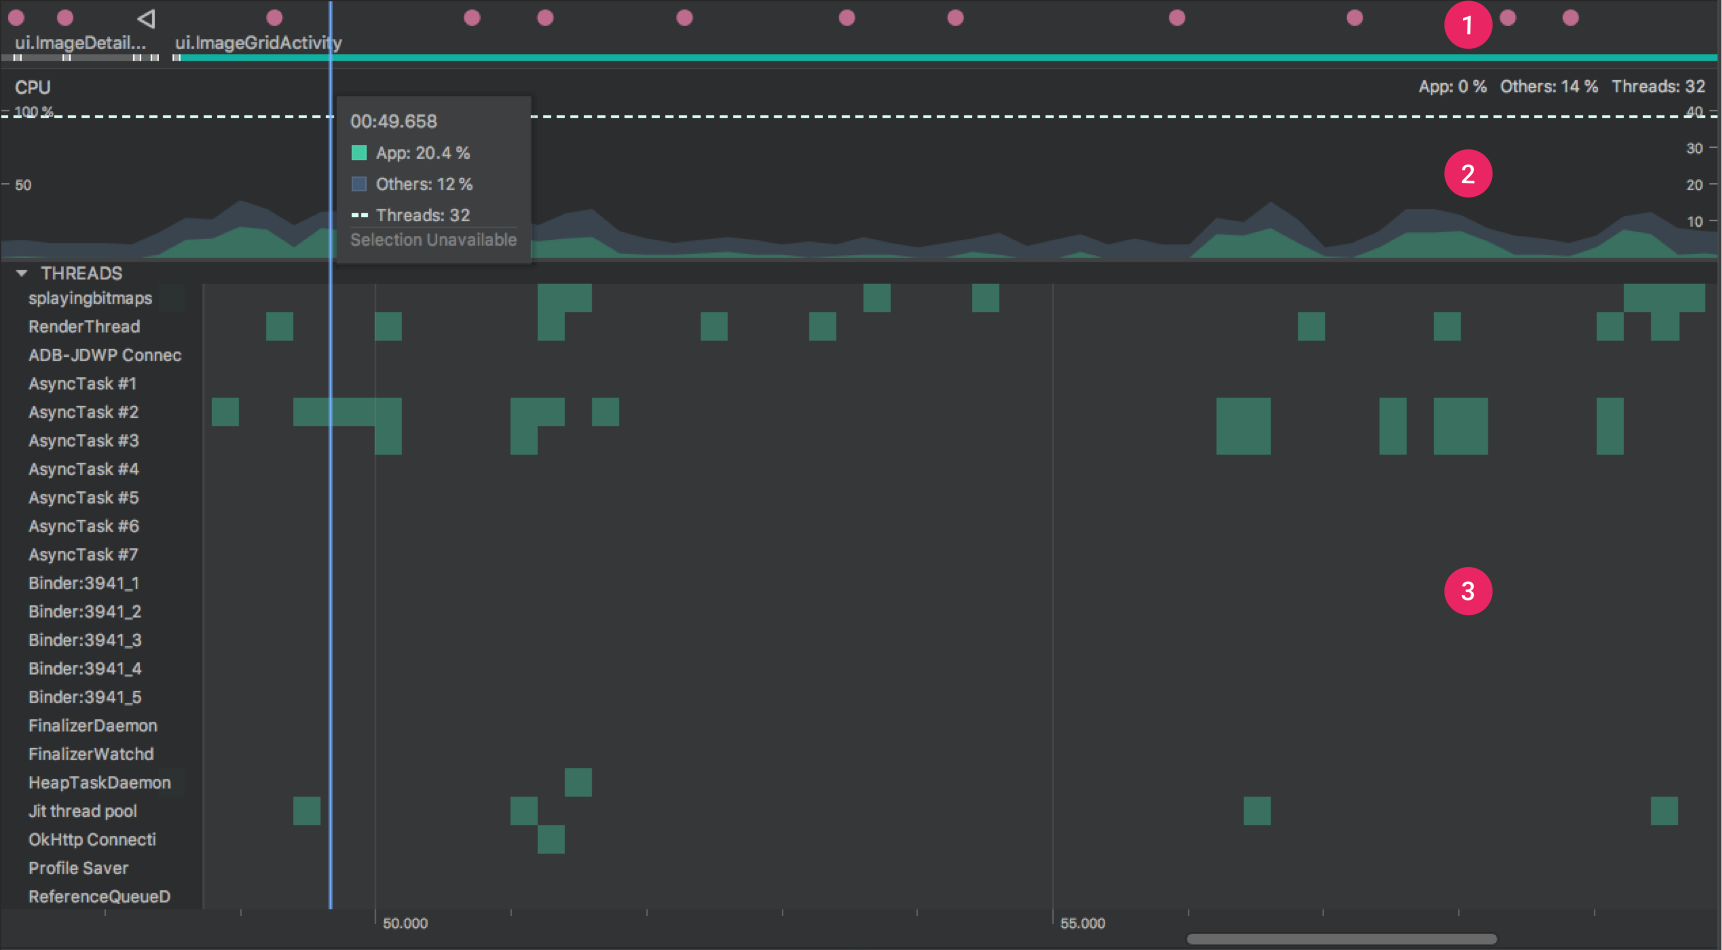1722x950 pixels.
Task: Select the RenderThread thread row
Action: (x=84, y=326)
